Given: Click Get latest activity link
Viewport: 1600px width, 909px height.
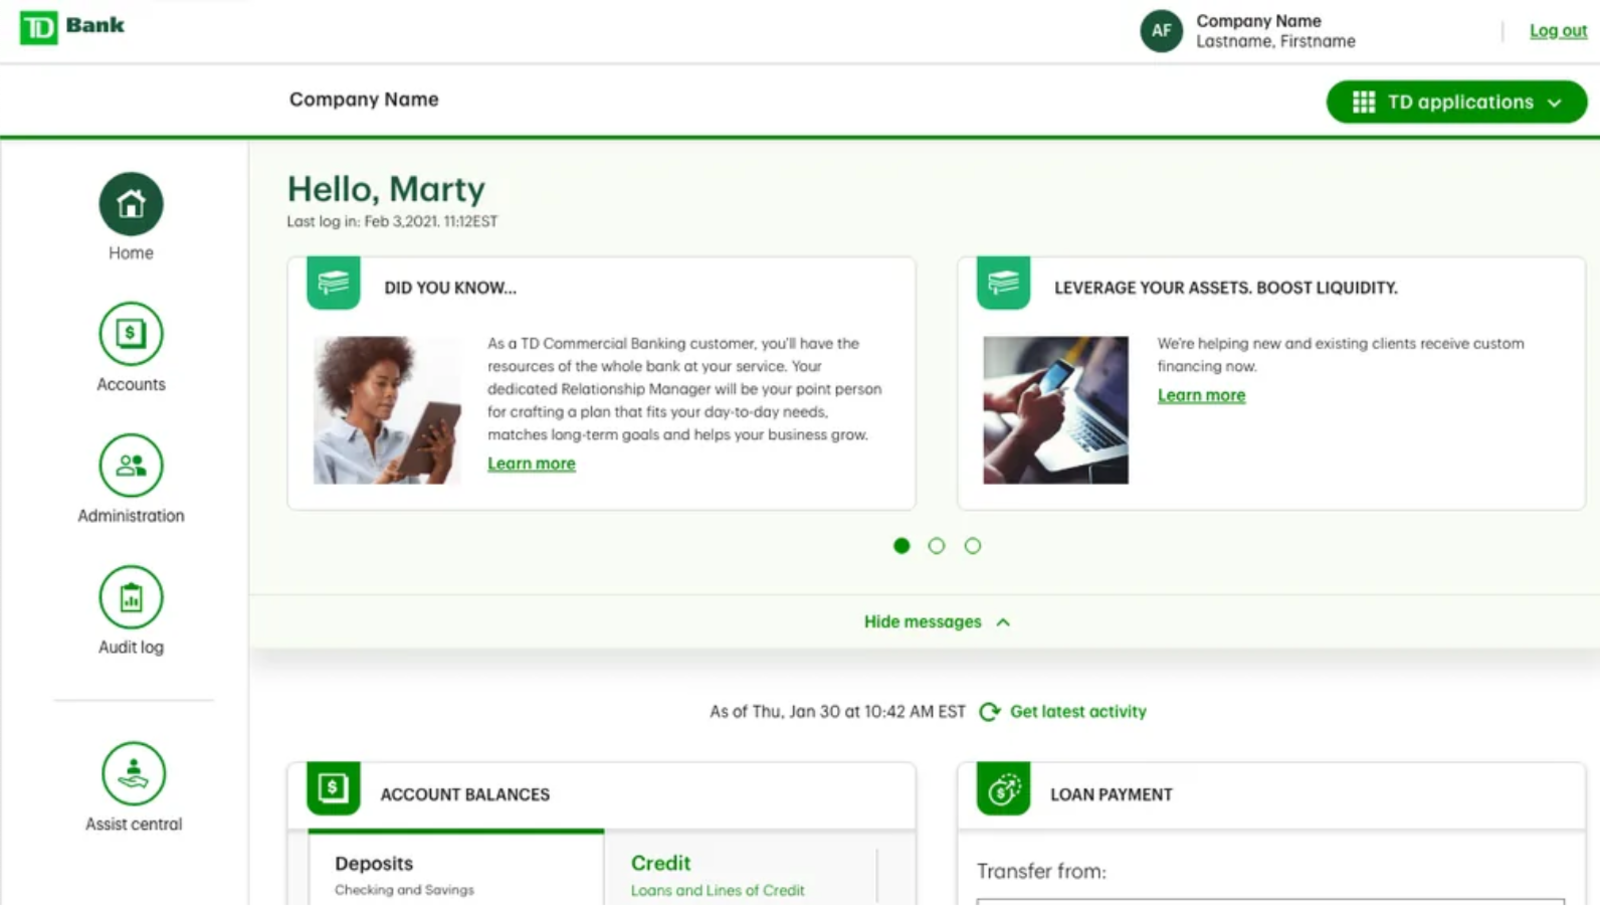Looking at the screenshot, I should click(x=1078, y=712).
